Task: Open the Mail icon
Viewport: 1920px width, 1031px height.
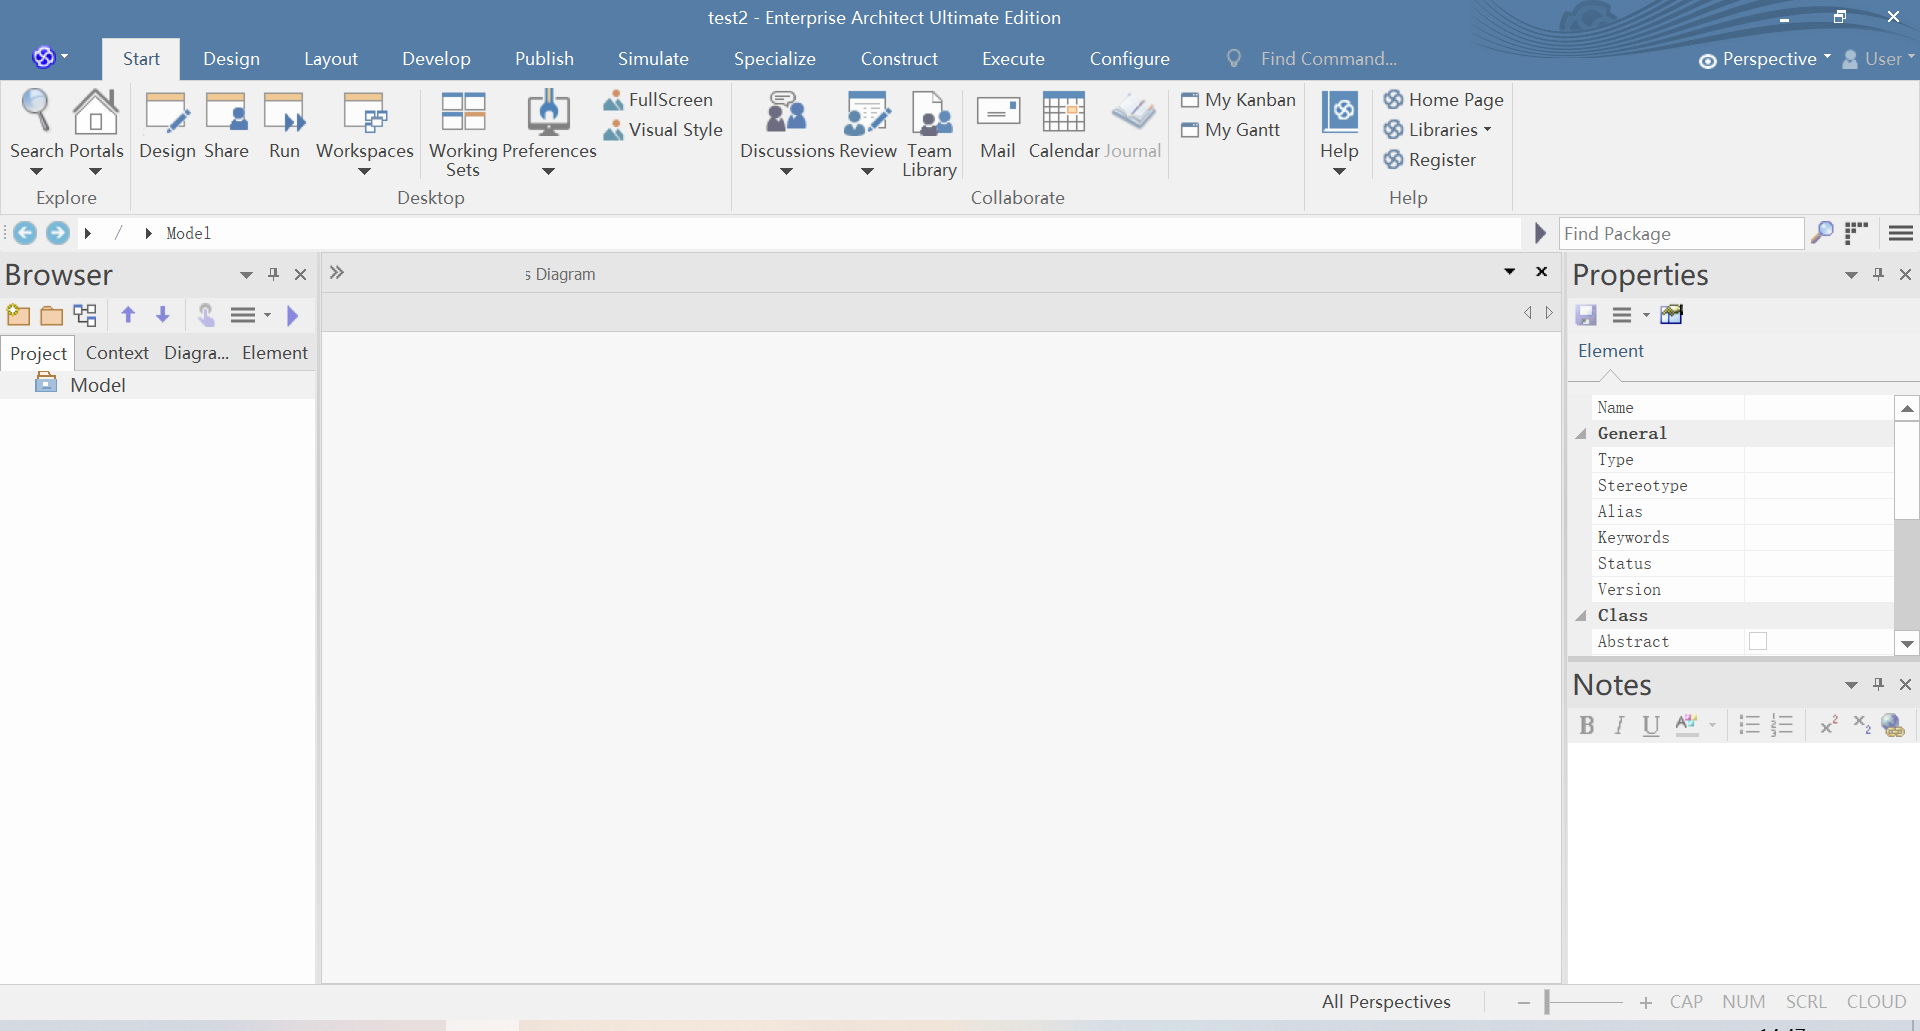Action: [x=998, y=112]
